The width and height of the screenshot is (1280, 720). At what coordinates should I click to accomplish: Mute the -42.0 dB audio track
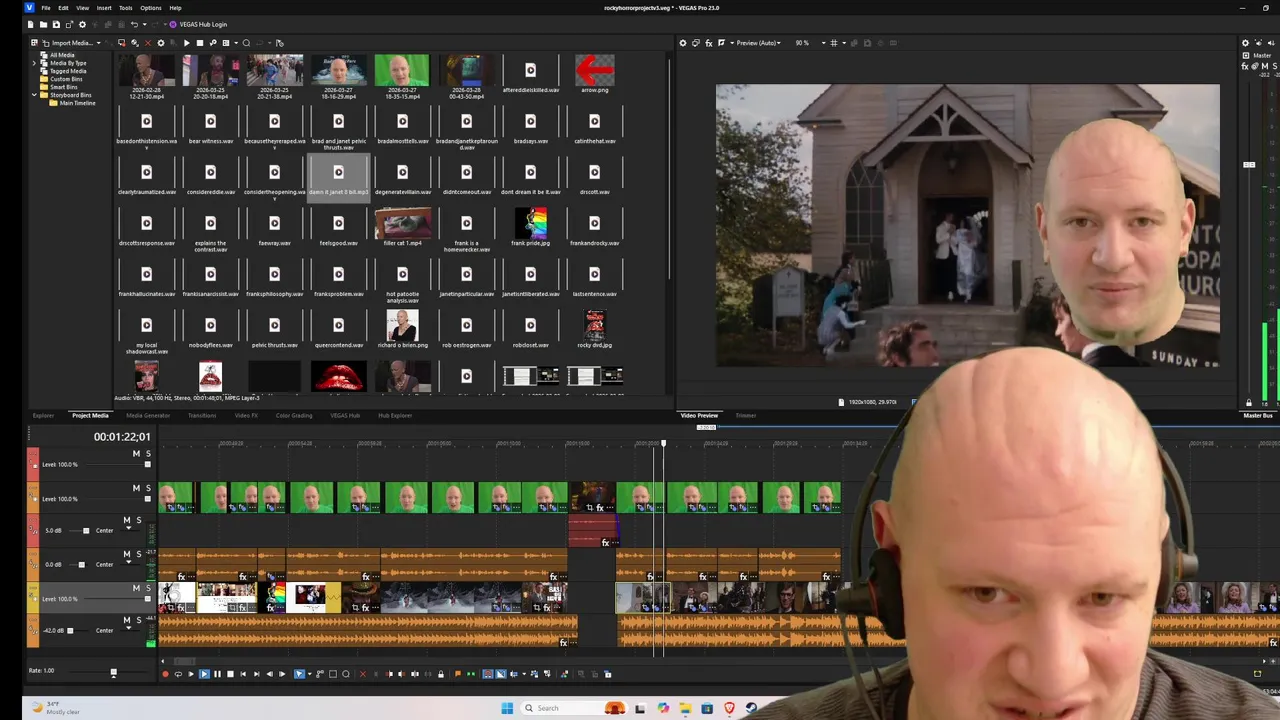point(126,620)
